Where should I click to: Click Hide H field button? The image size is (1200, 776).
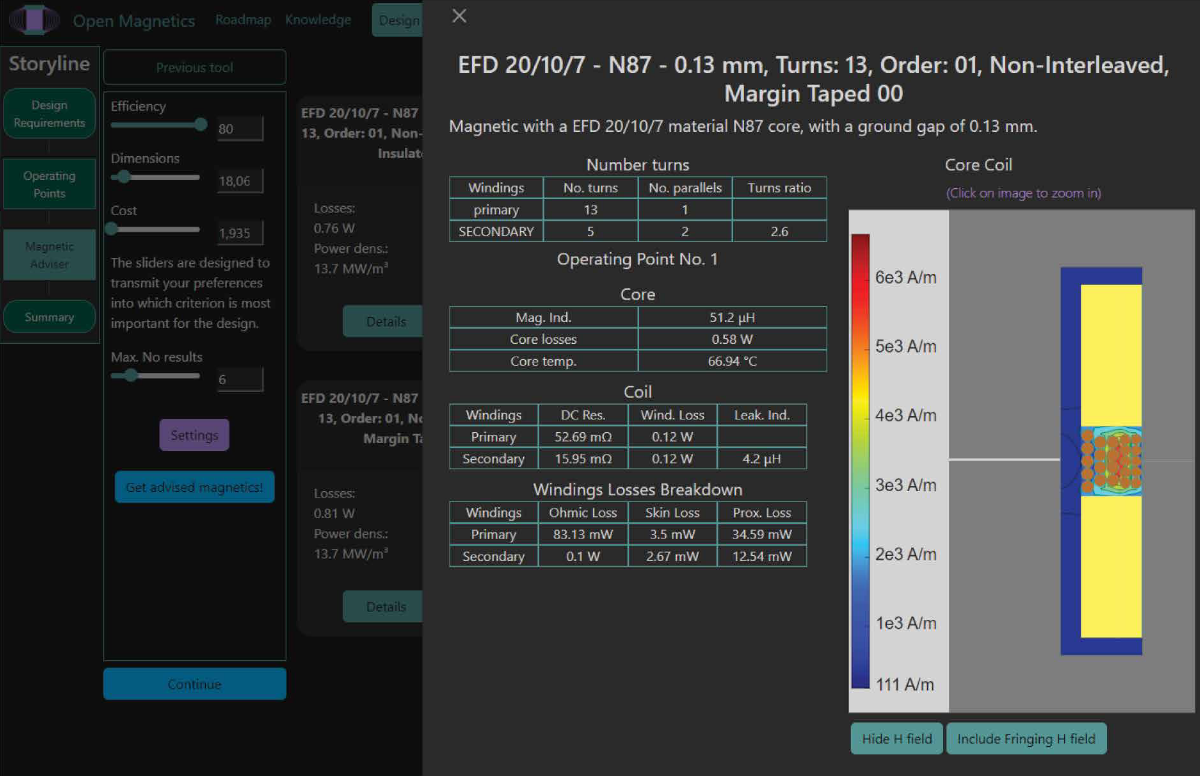point(897,739)
